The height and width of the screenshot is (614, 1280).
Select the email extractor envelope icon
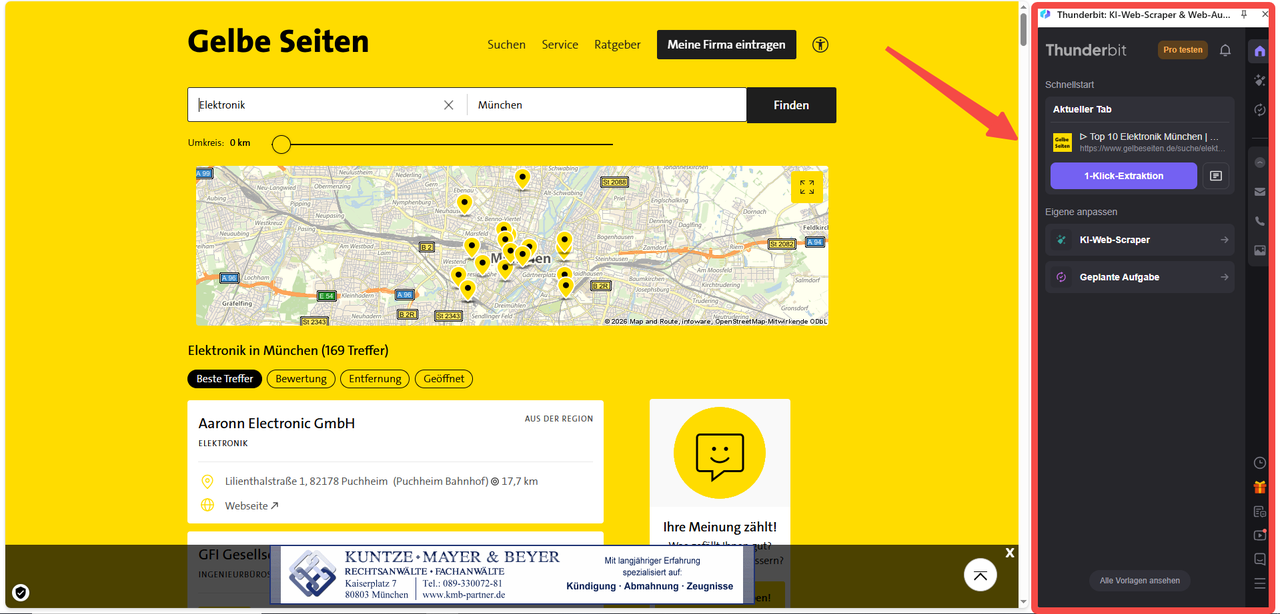tap(1260, 191)
